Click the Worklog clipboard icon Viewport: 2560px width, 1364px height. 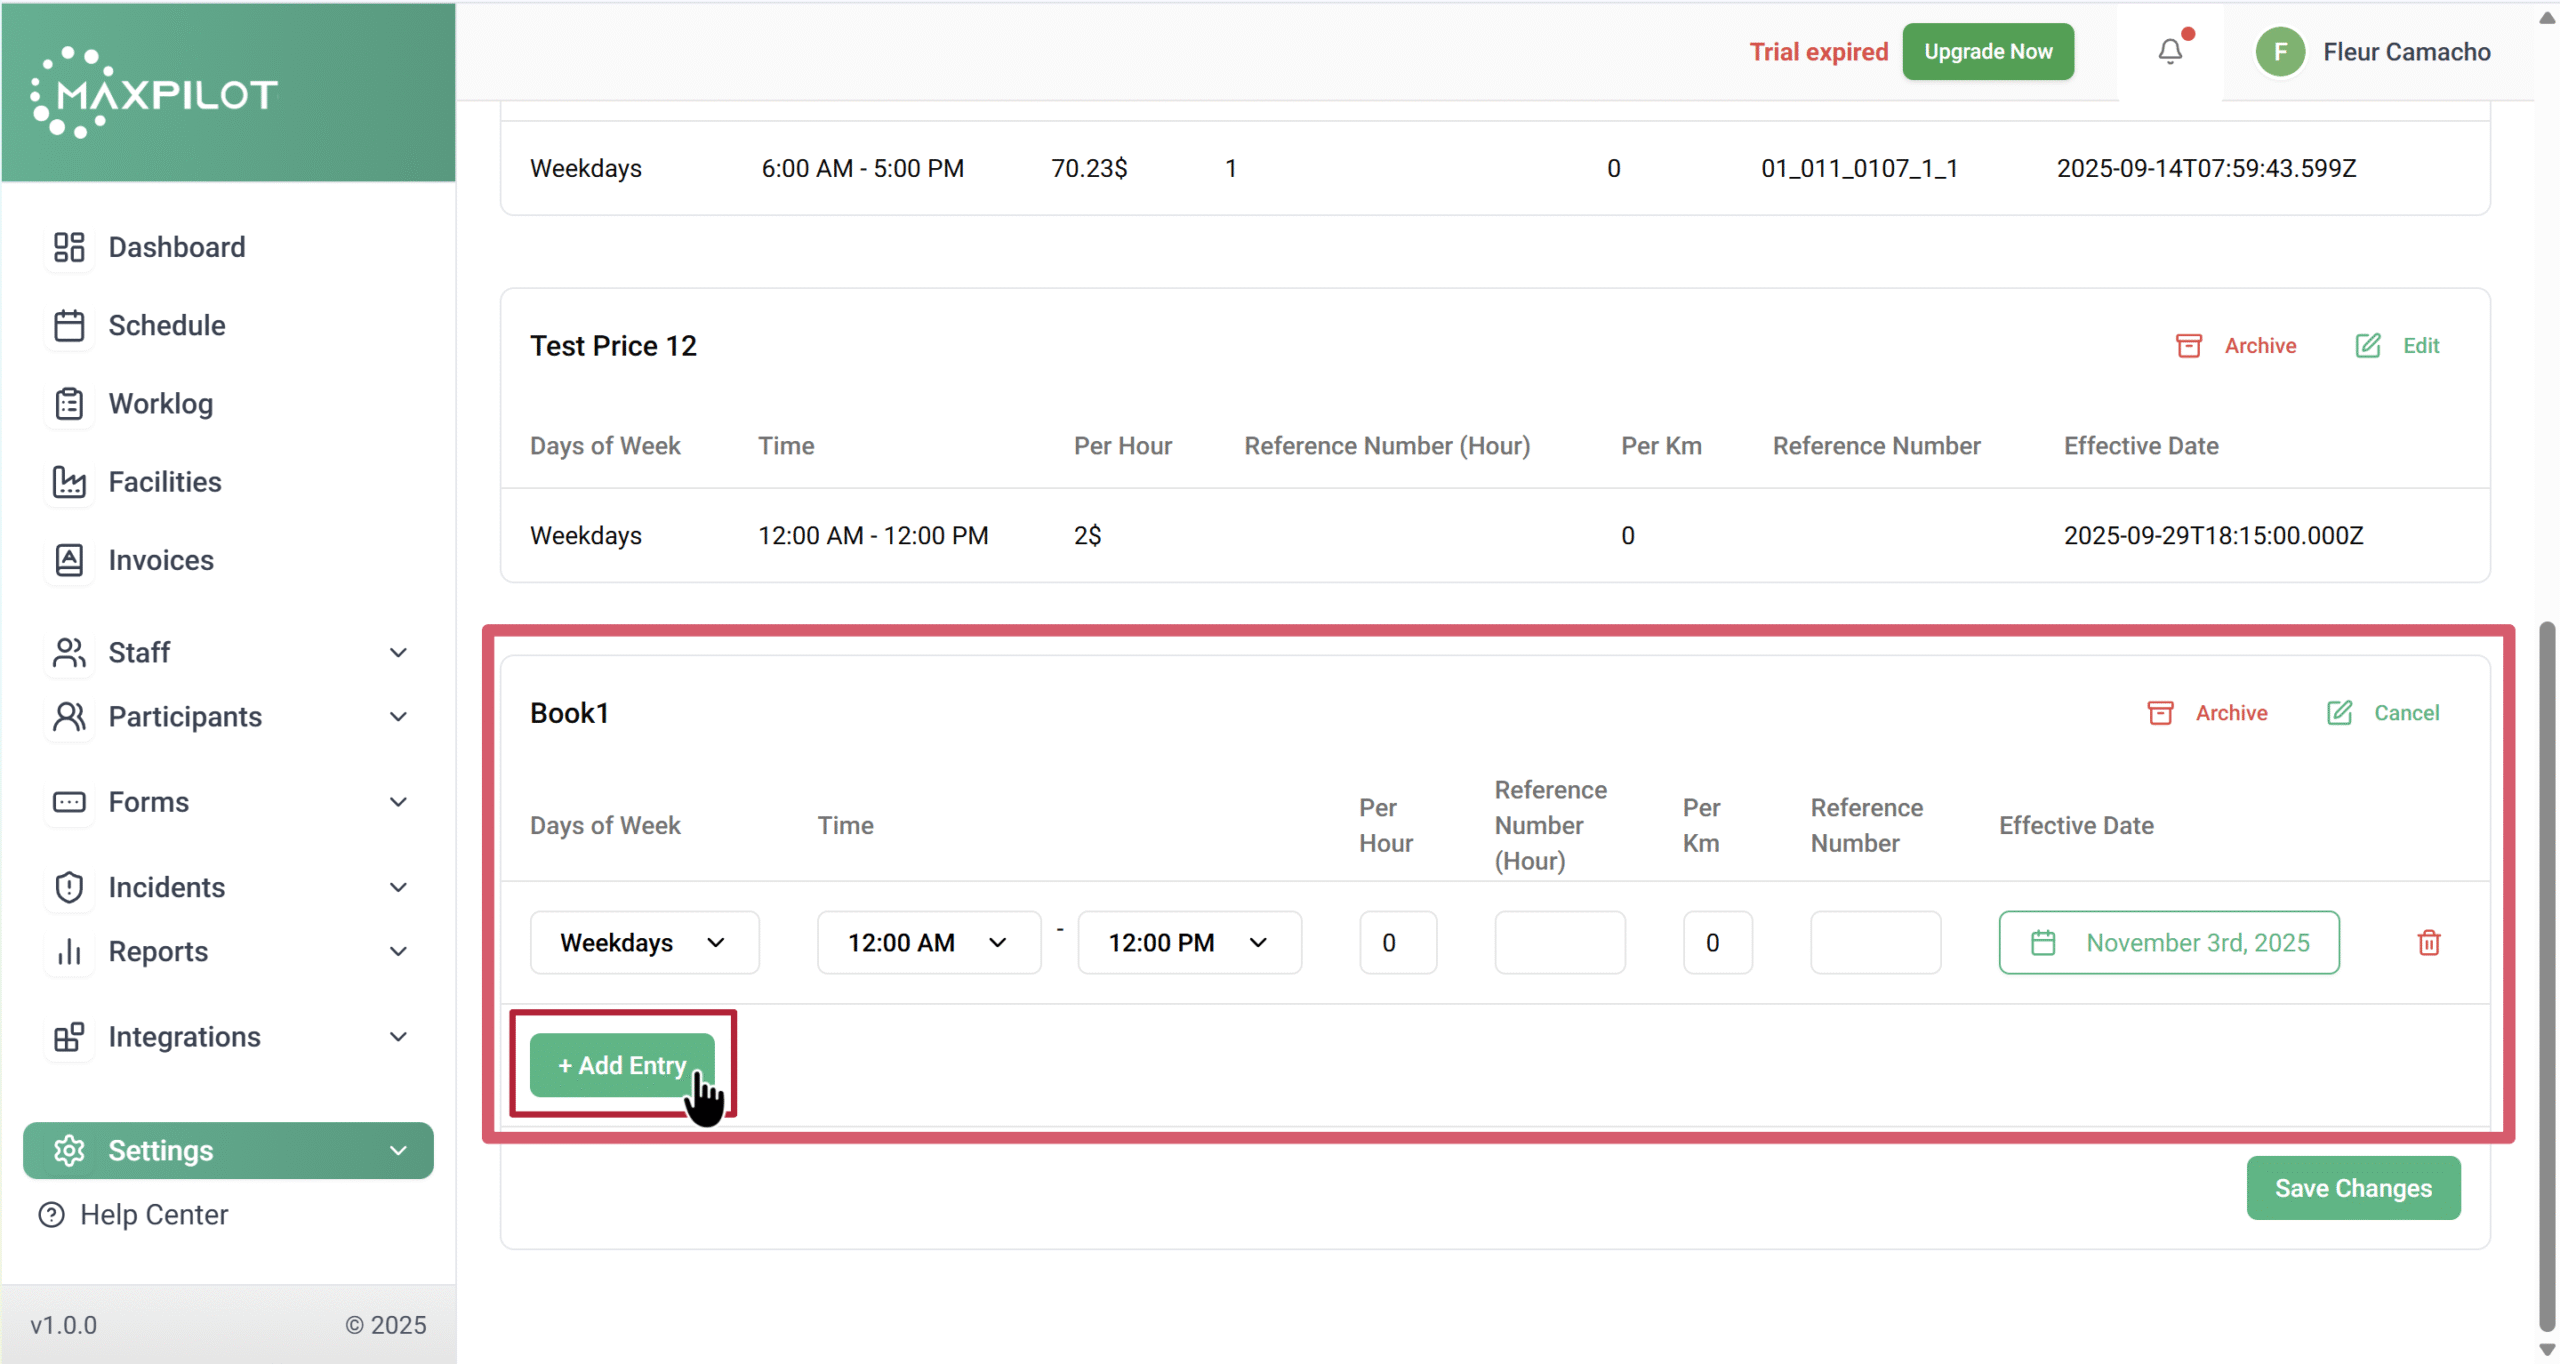pyautogui.click(x=69, y=403)
